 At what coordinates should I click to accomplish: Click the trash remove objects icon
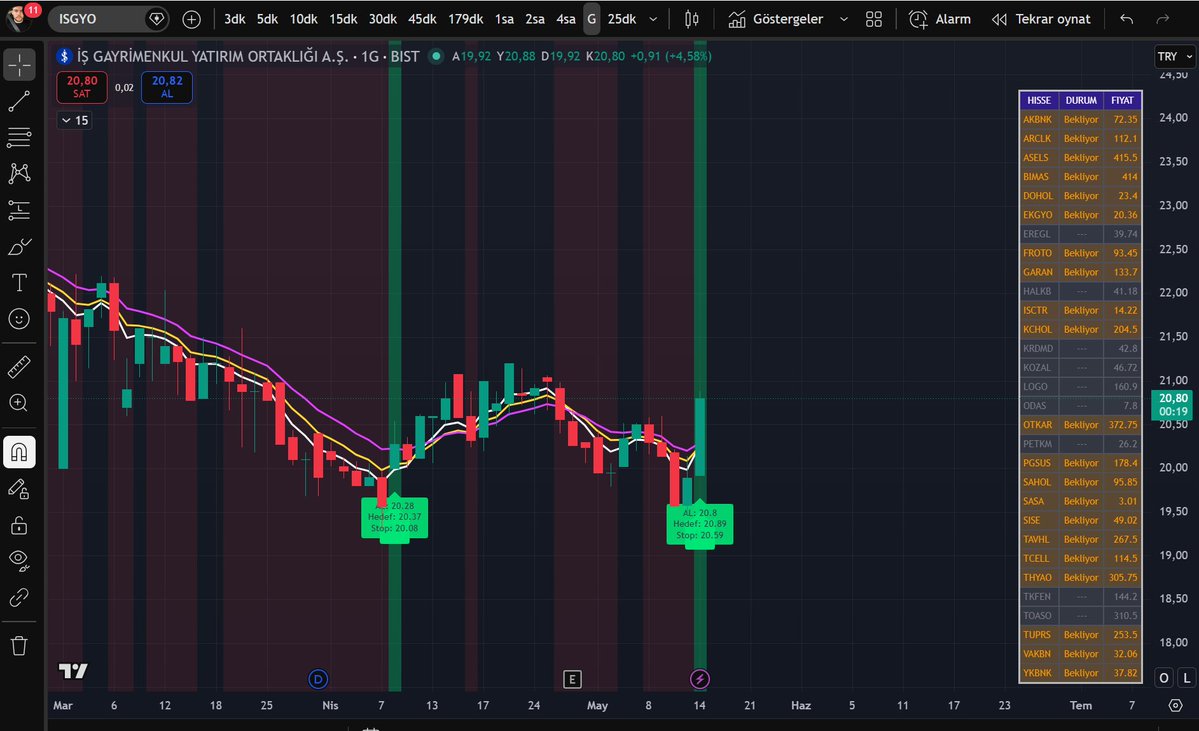[x=19, y=646]
